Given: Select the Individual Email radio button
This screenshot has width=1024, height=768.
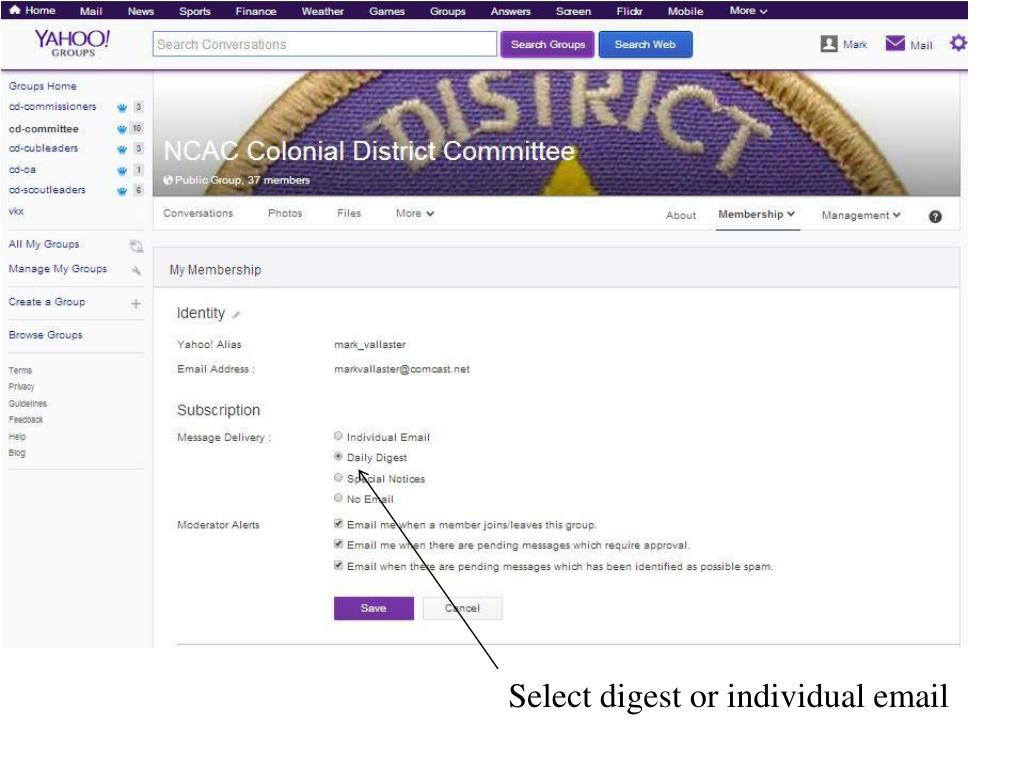Looking at the screenshot, I should 338,436.
